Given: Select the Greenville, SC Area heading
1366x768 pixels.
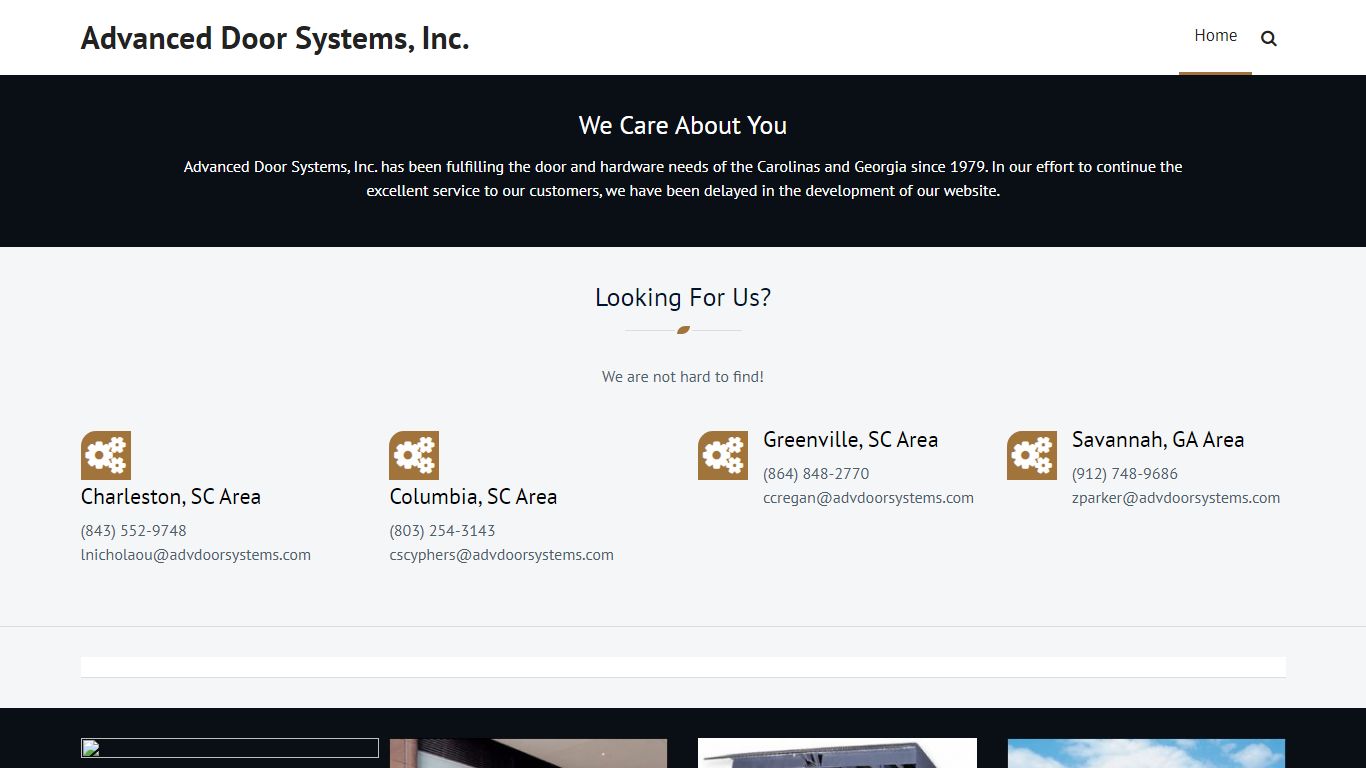Looking at the screenshot, I should 850,440.
